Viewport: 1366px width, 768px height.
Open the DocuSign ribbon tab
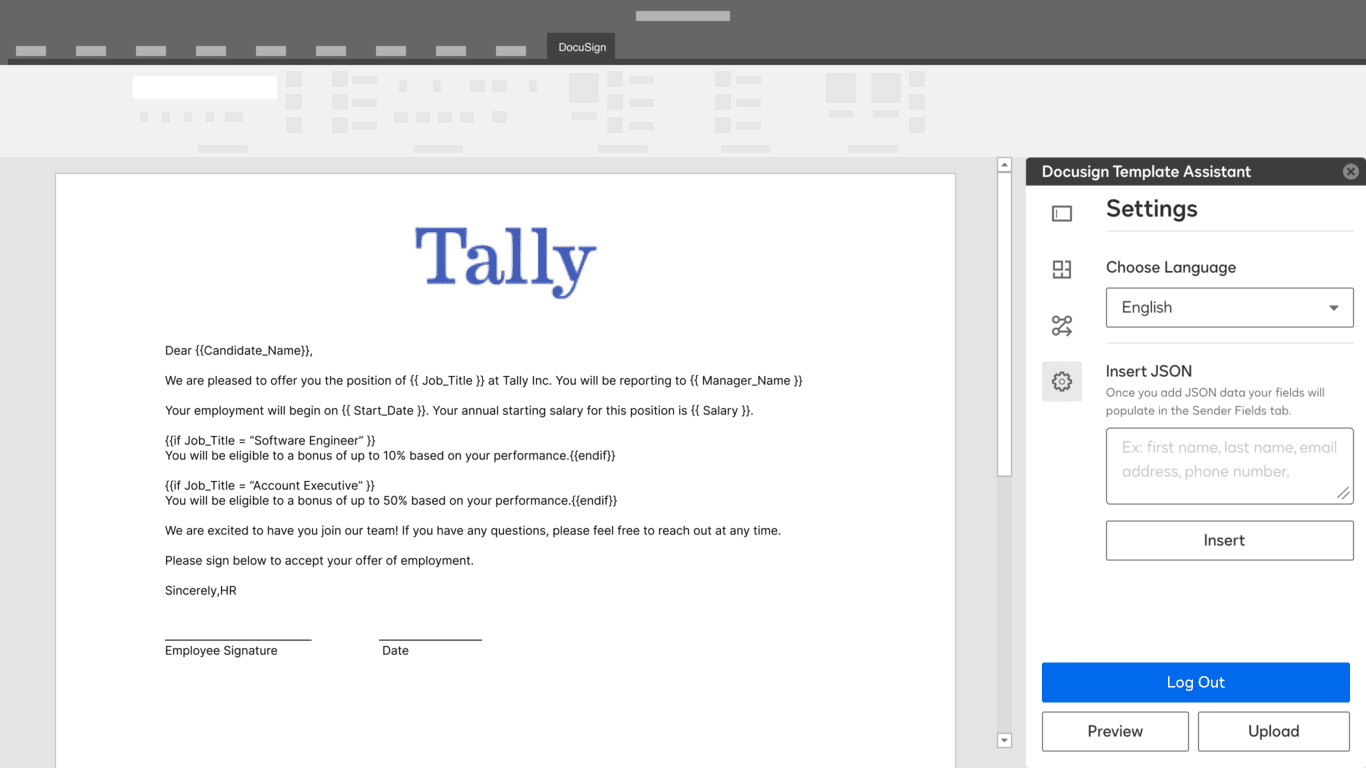click(x=581, y=47)
